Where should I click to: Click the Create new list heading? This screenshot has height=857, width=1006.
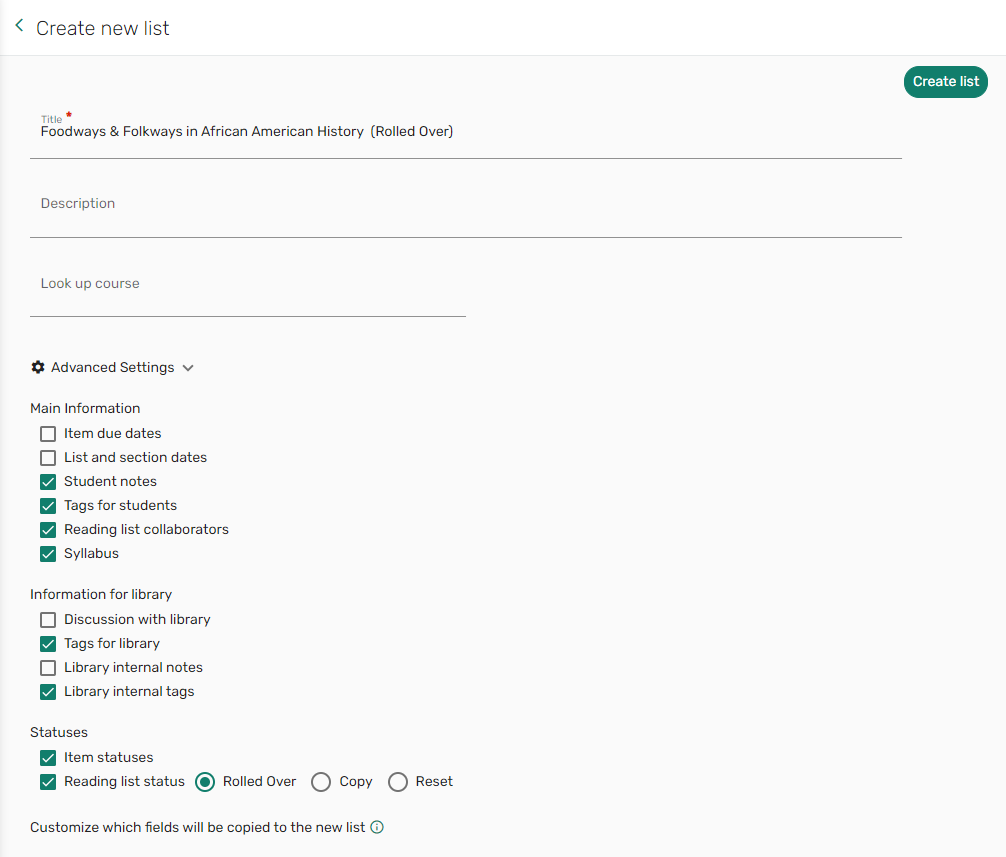103,28
